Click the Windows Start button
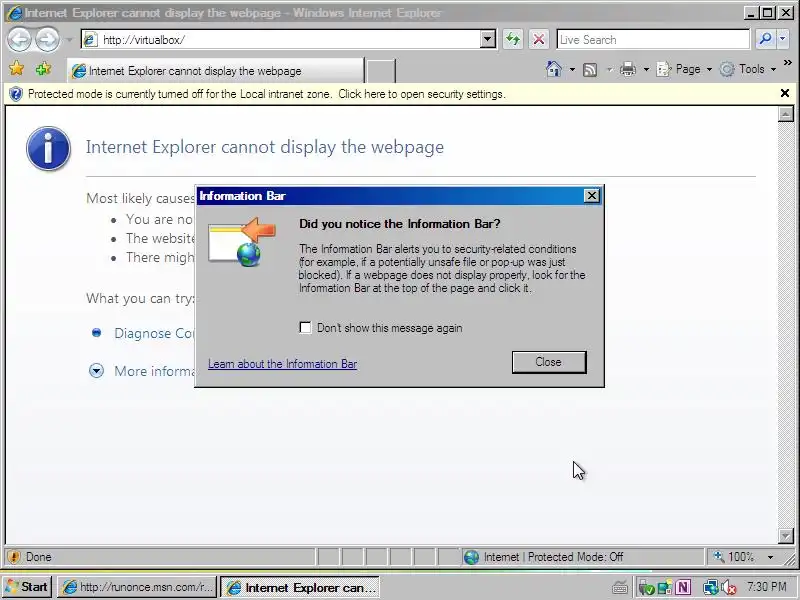This screenshot has width=800, height=600. (x=27, y=587)
